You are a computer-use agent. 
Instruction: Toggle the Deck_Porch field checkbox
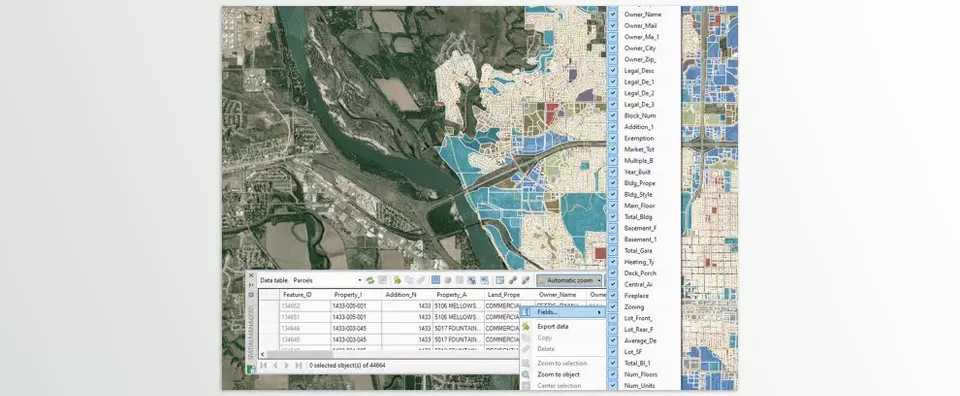pos(613,273)
